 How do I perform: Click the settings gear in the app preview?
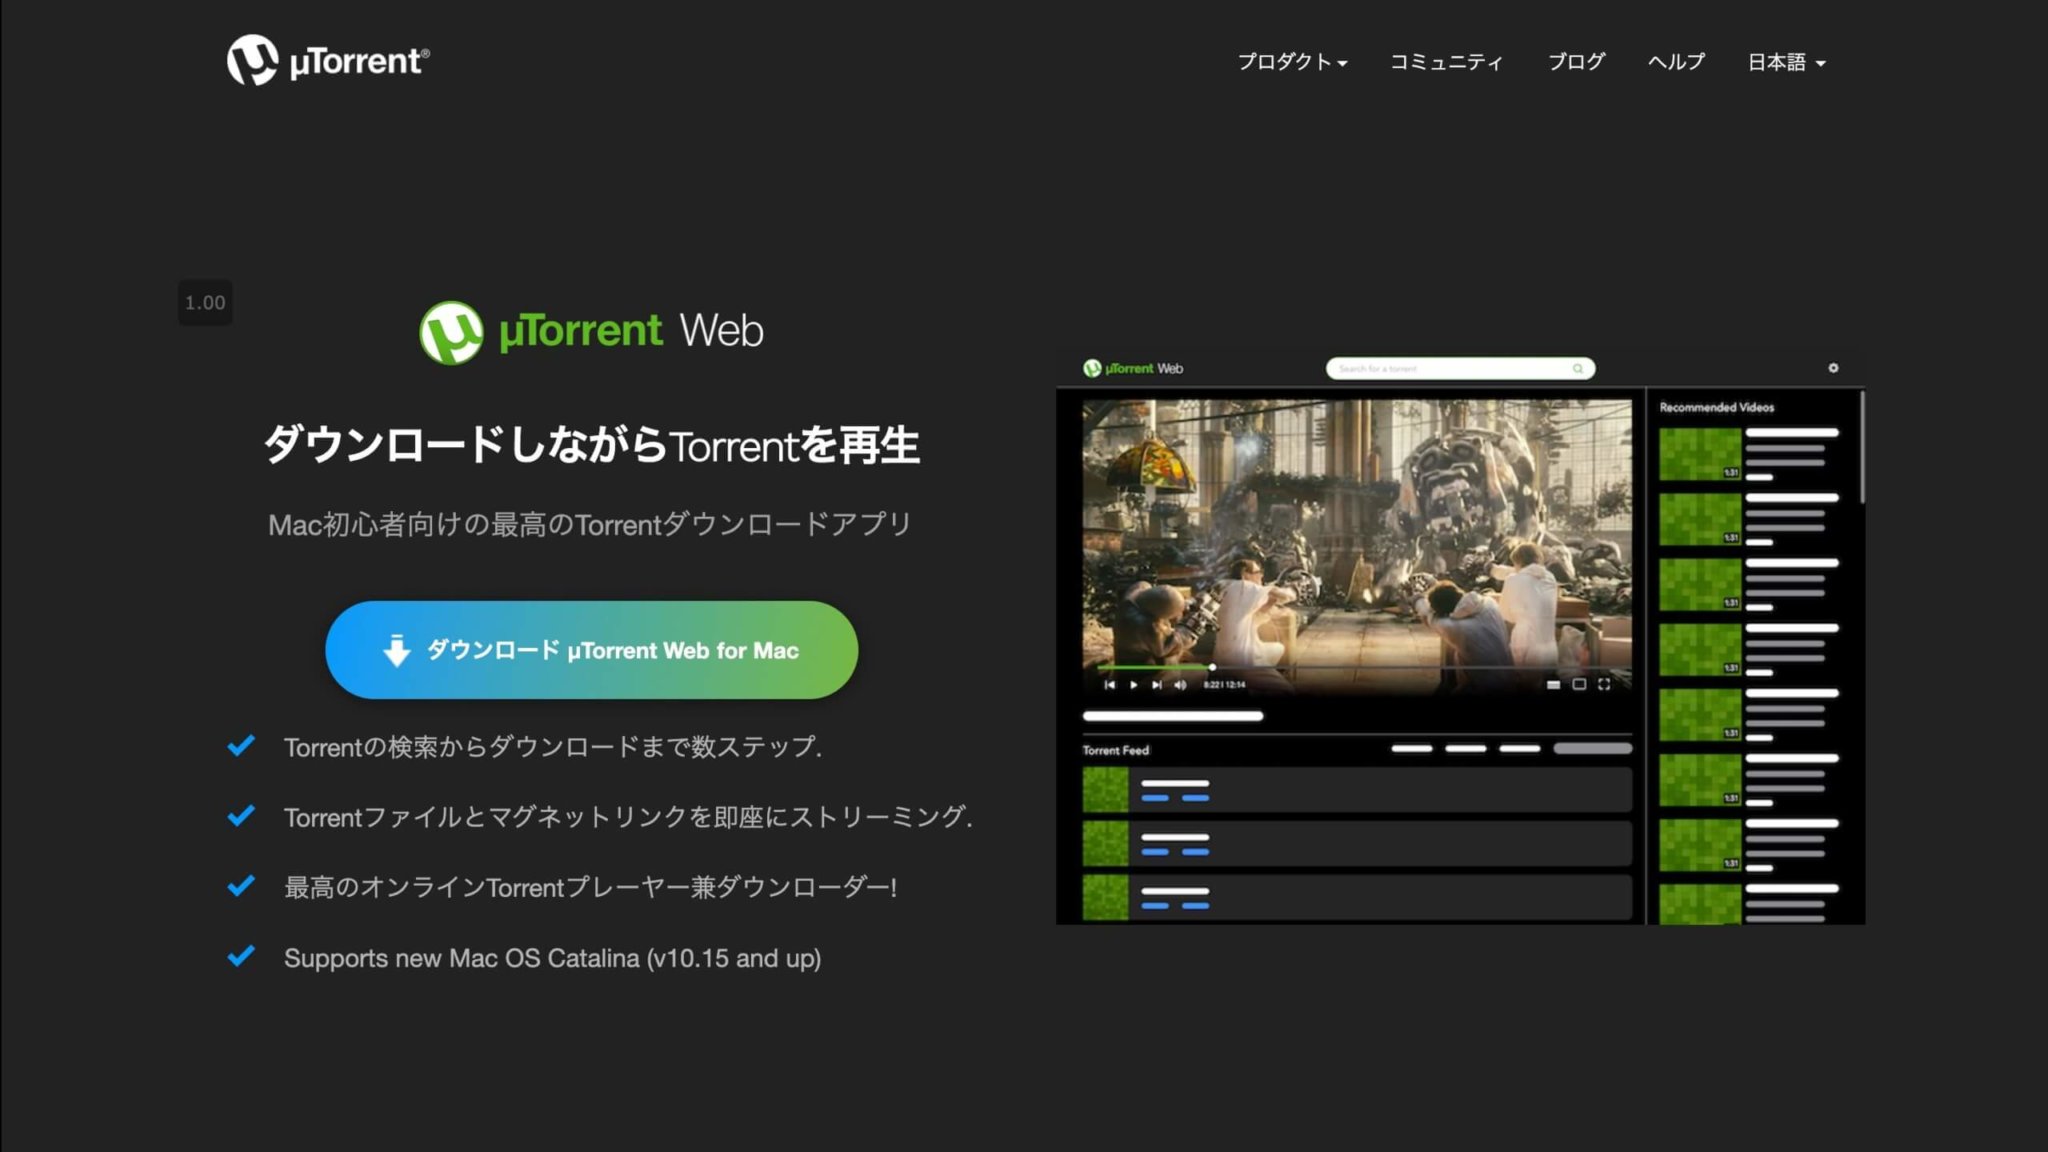click(1833, 368)
